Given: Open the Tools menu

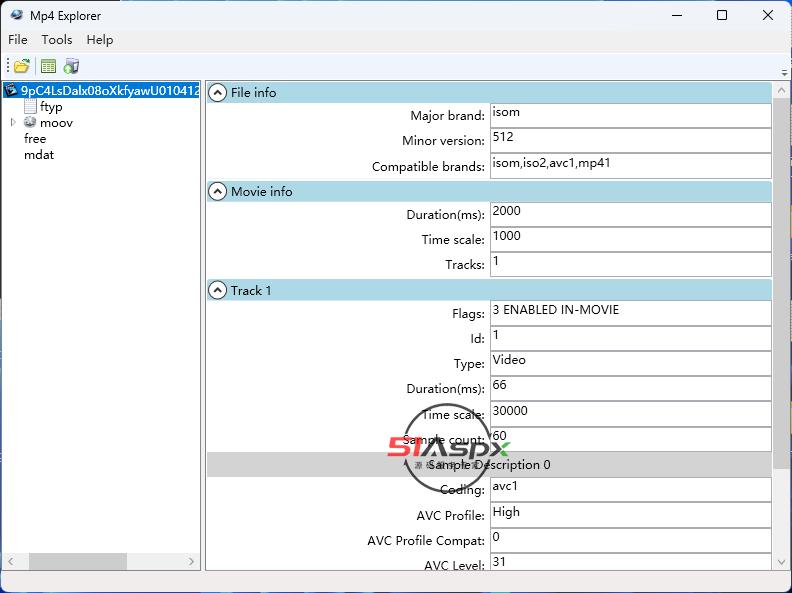Looking at the screenshot, I should click(57, 39).
